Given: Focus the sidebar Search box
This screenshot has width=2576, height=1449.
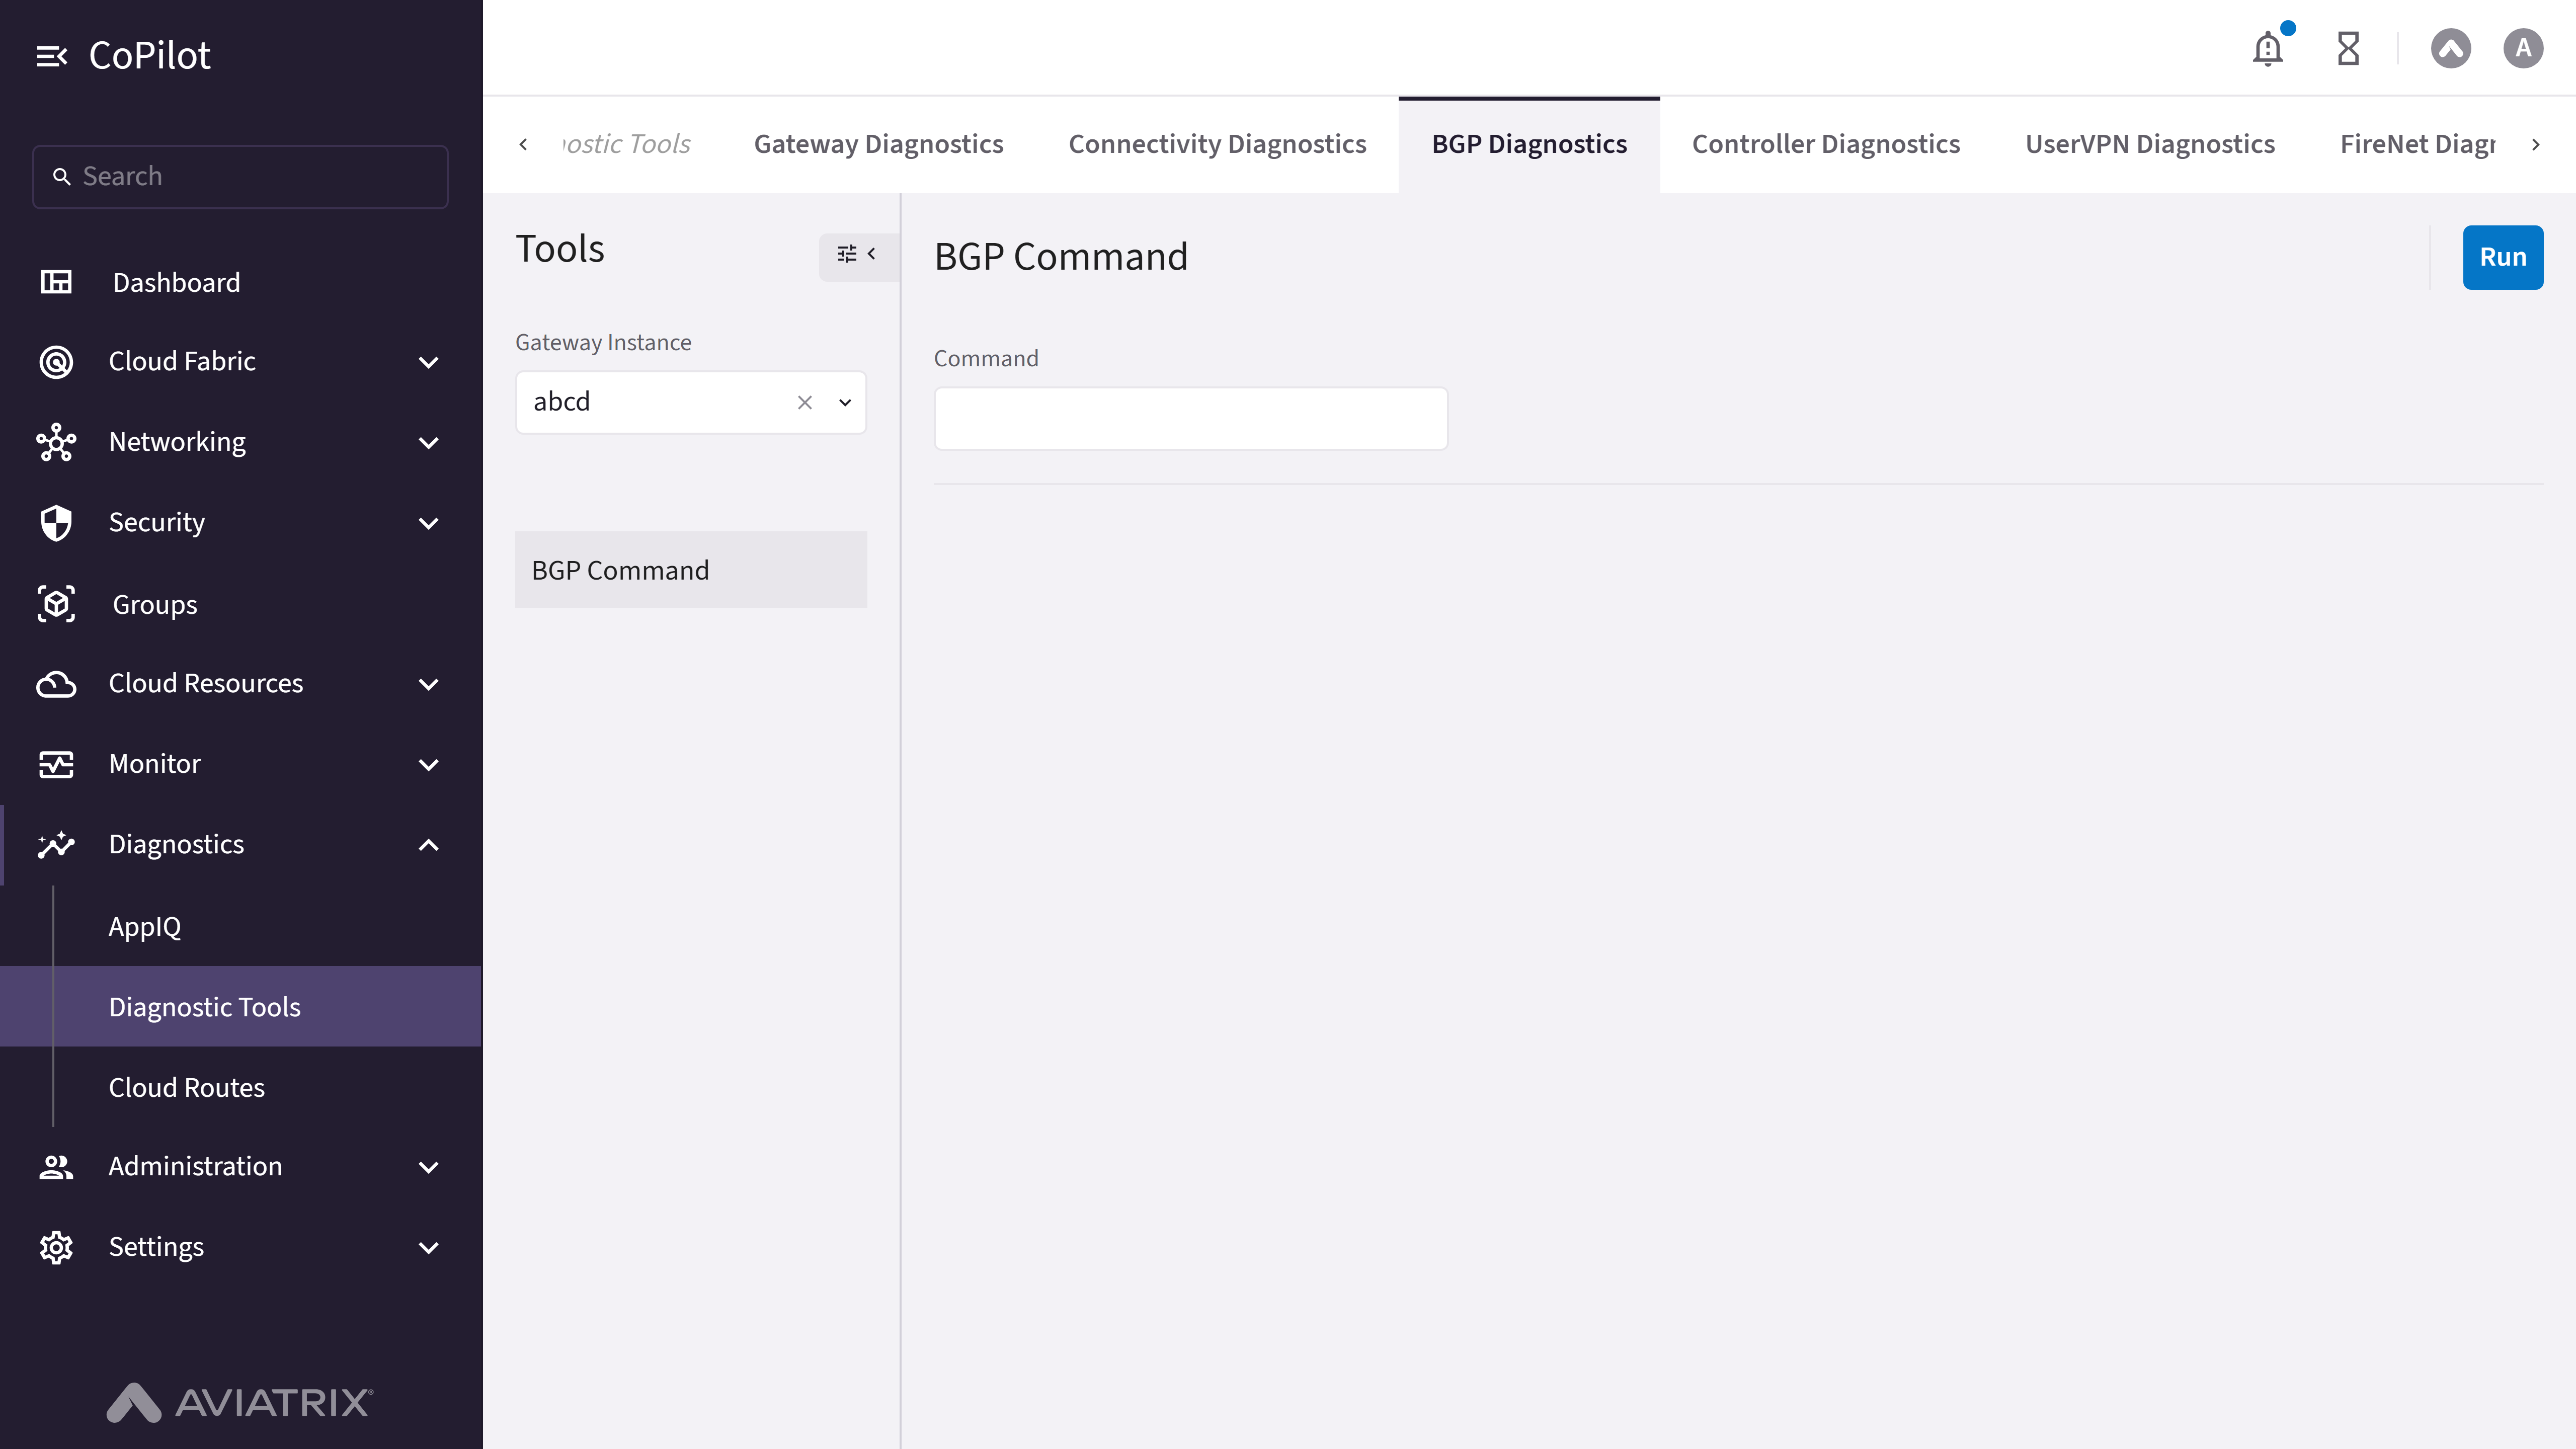Looking at the screenshot, I should click(x=240, y=177).
